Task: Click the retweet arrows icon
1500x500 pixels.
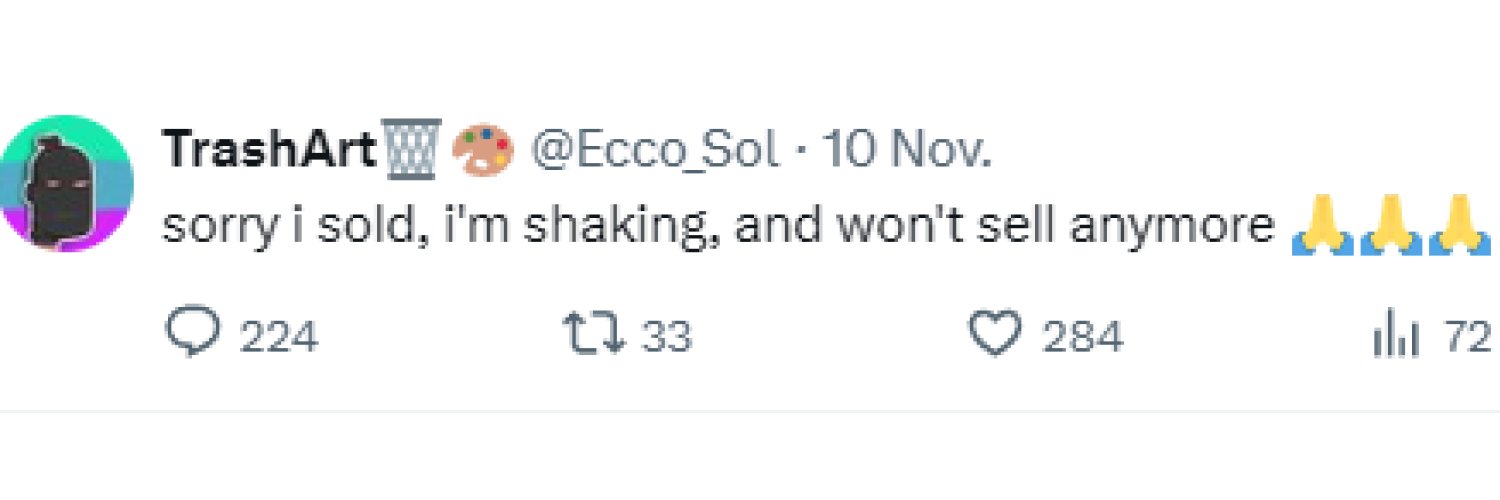Action: pyautogui.click(x=594, y=335)
